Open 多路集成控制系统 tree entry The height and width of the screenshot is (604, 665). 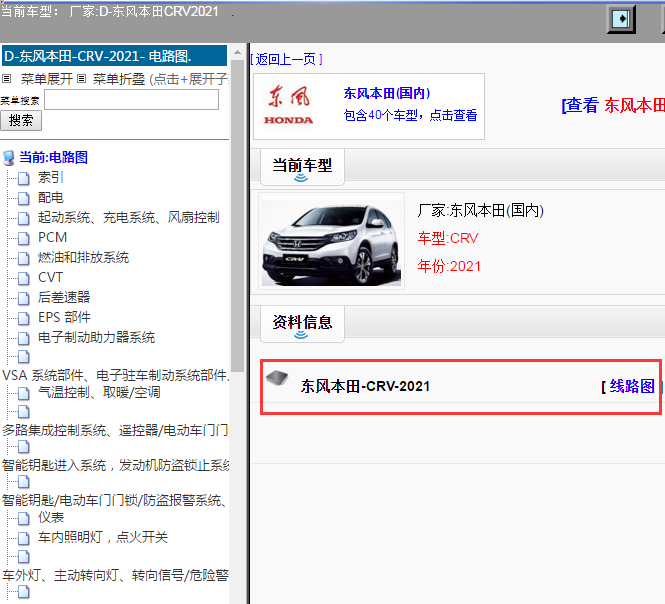115,430
